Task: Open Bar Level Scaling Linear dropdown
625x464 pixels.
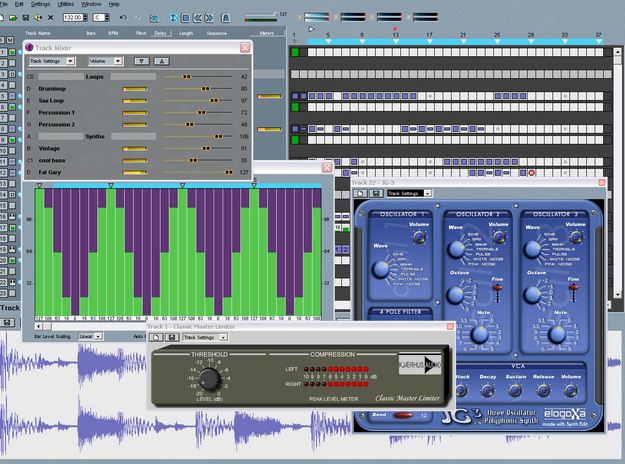Action: [90, 336]
